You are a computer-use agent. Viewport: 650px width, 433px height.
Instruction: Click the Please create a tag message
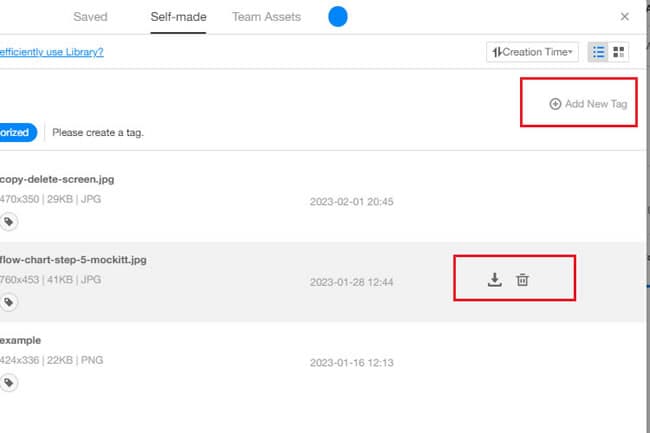tap(98, 133)
